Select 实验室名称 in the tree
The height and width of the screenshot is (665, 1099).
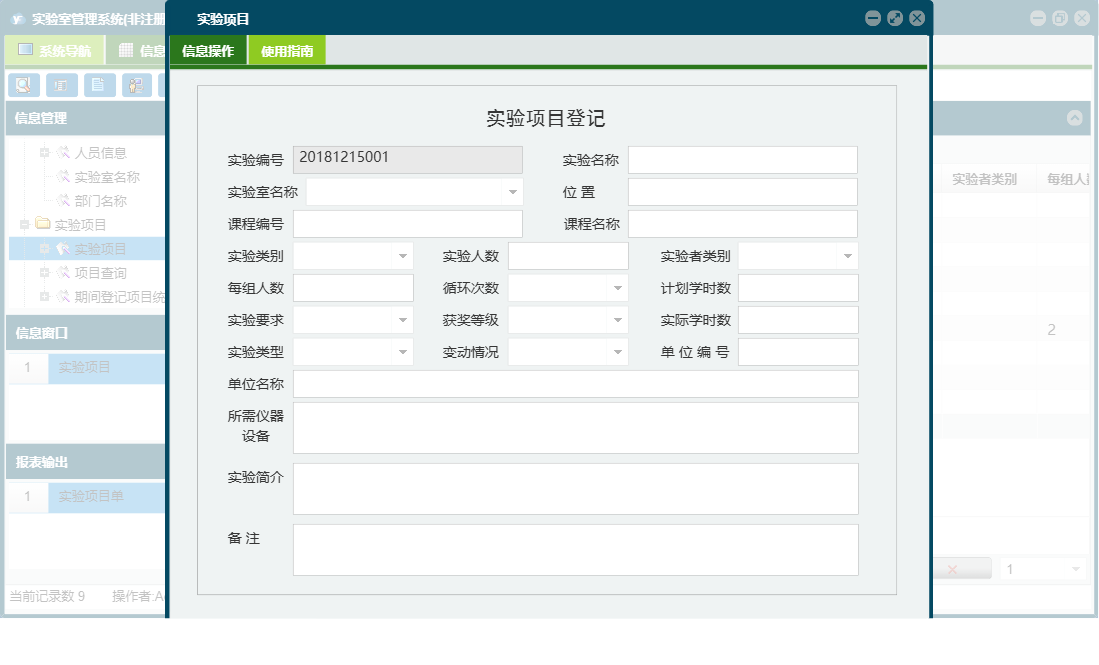[107, 177]
